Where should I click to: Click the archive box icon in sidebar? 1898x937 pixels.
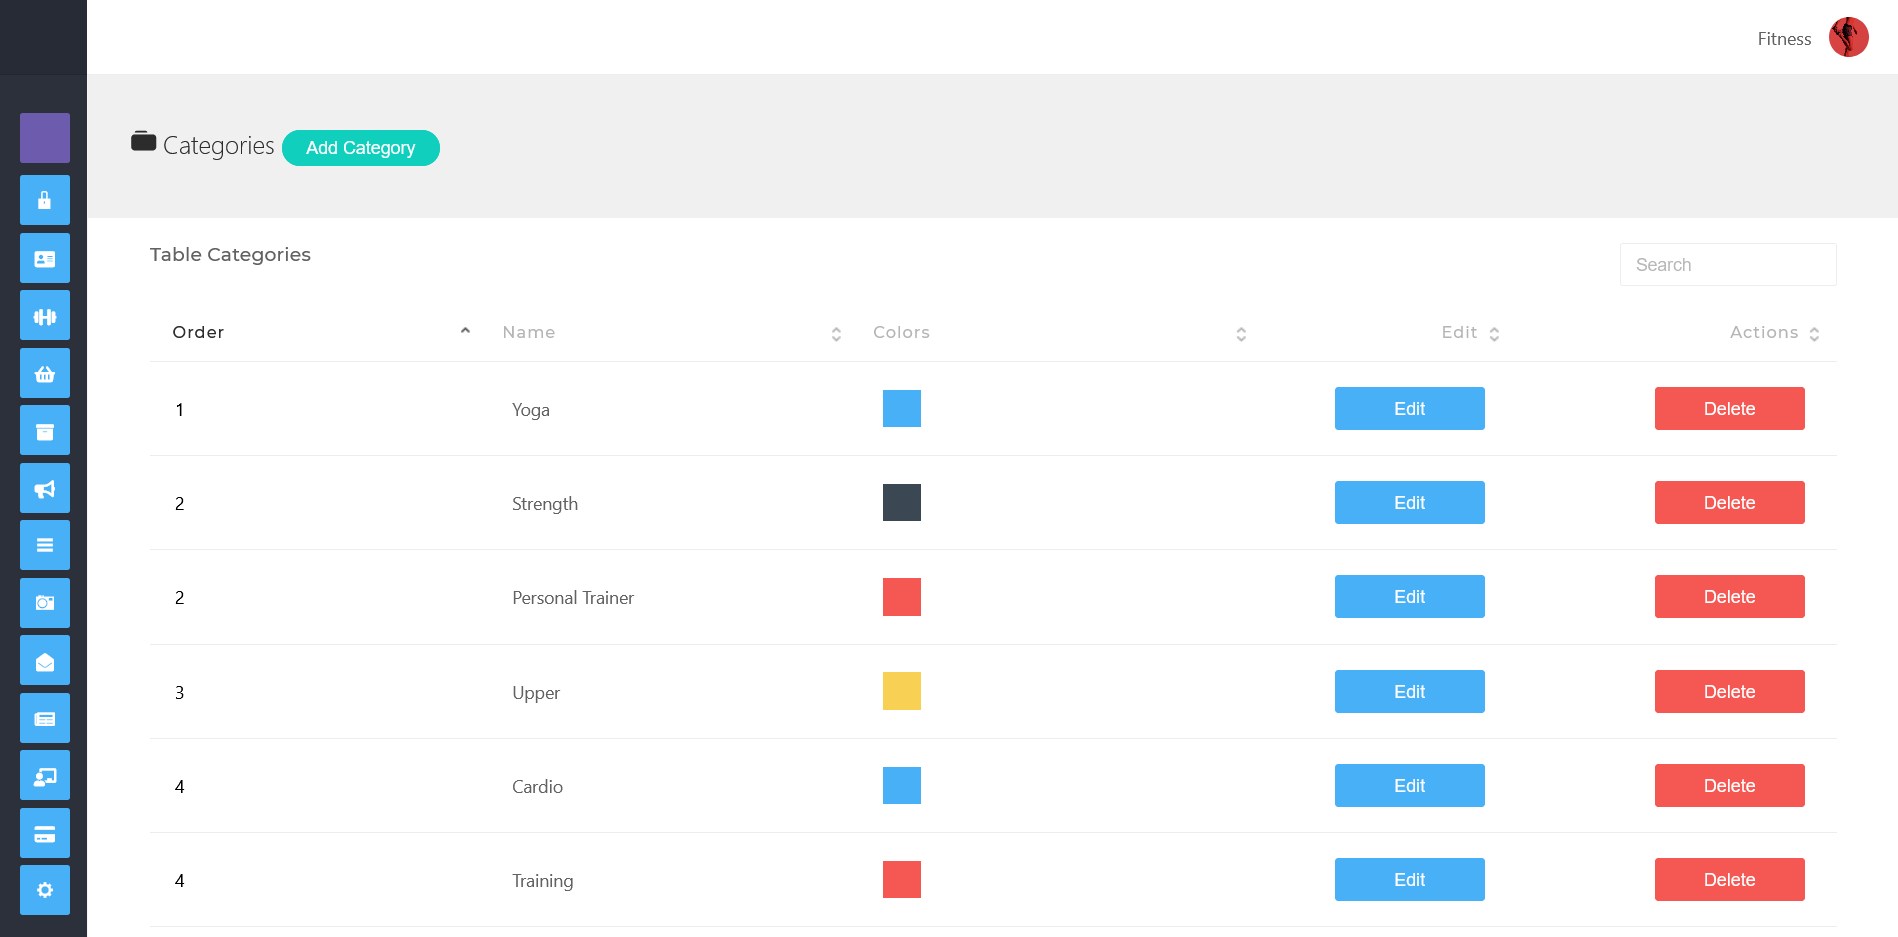[44, 430]
